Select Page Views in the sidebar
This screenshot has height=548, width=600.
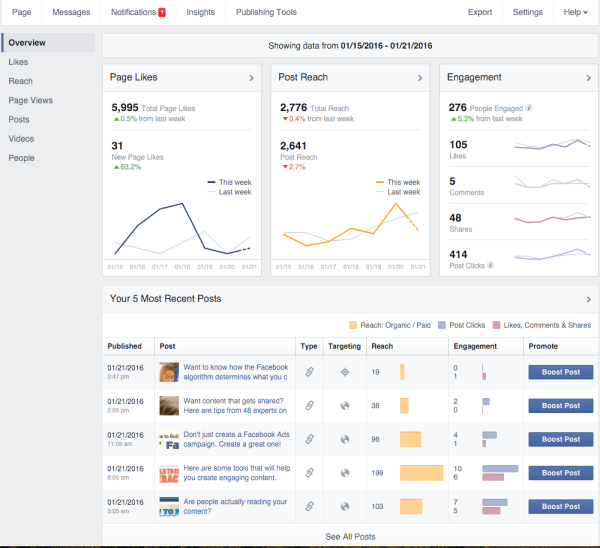[31, 100]
